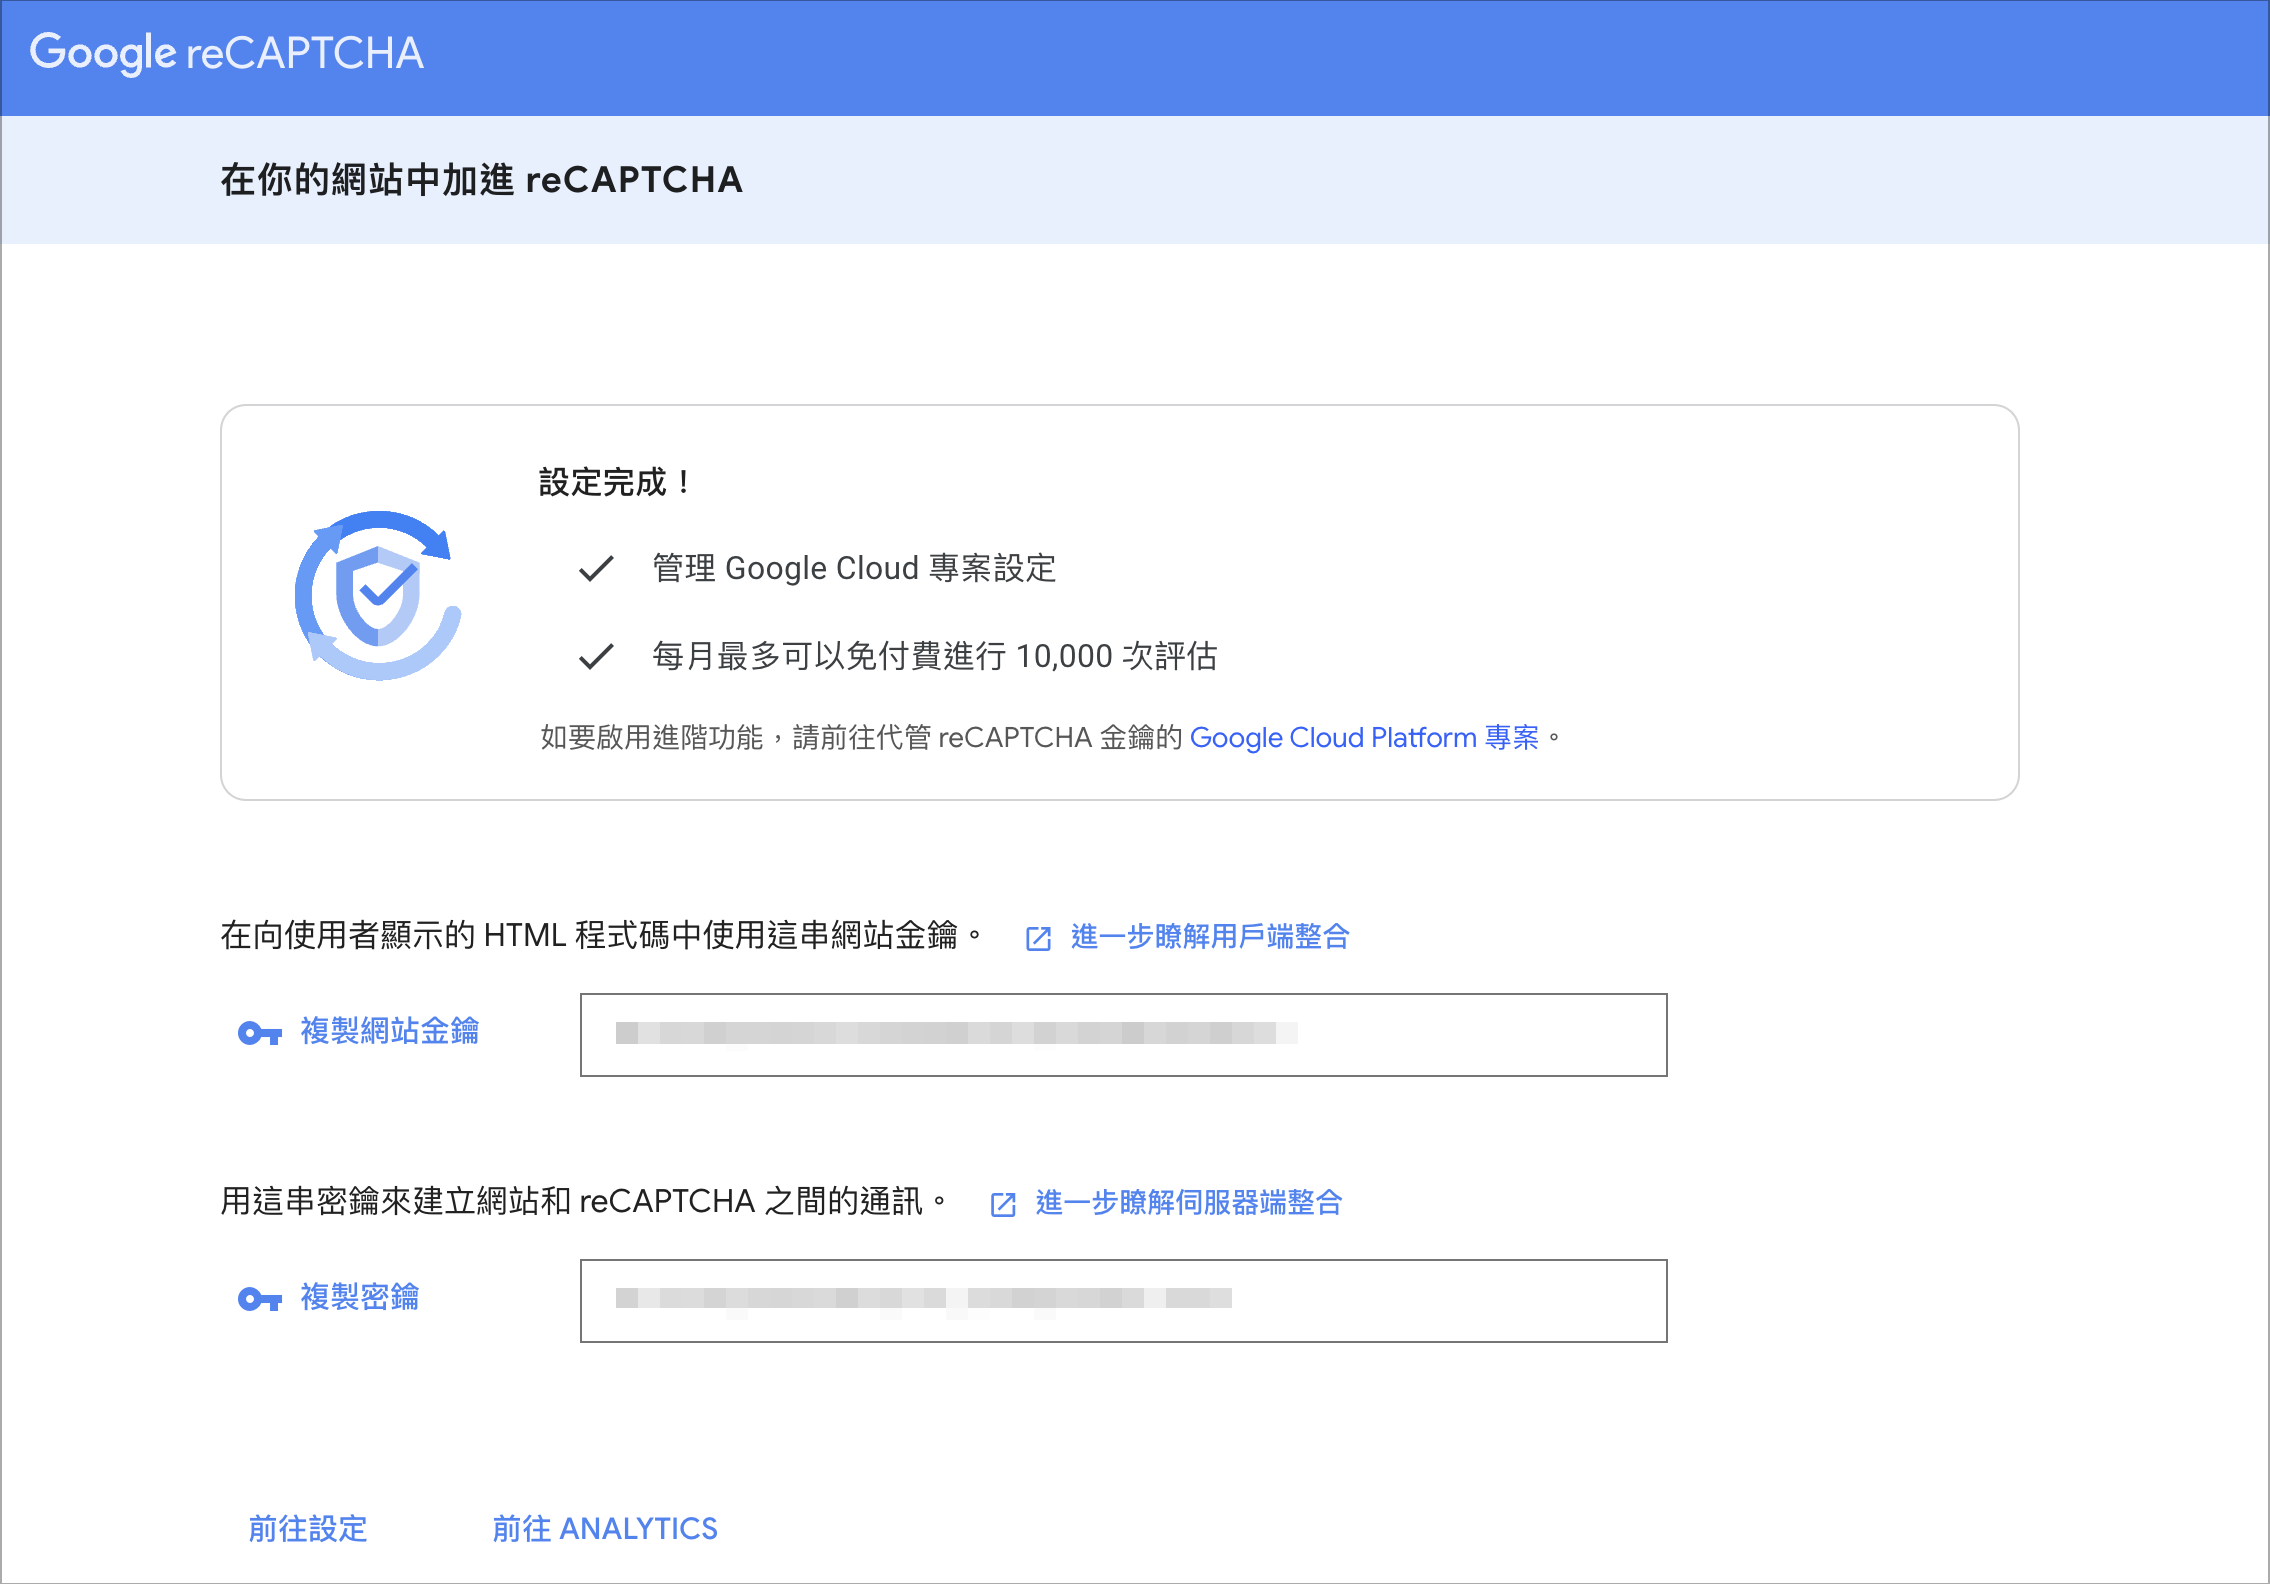Click 複製網站金鑰 to copy the site key

[390, 1031]
